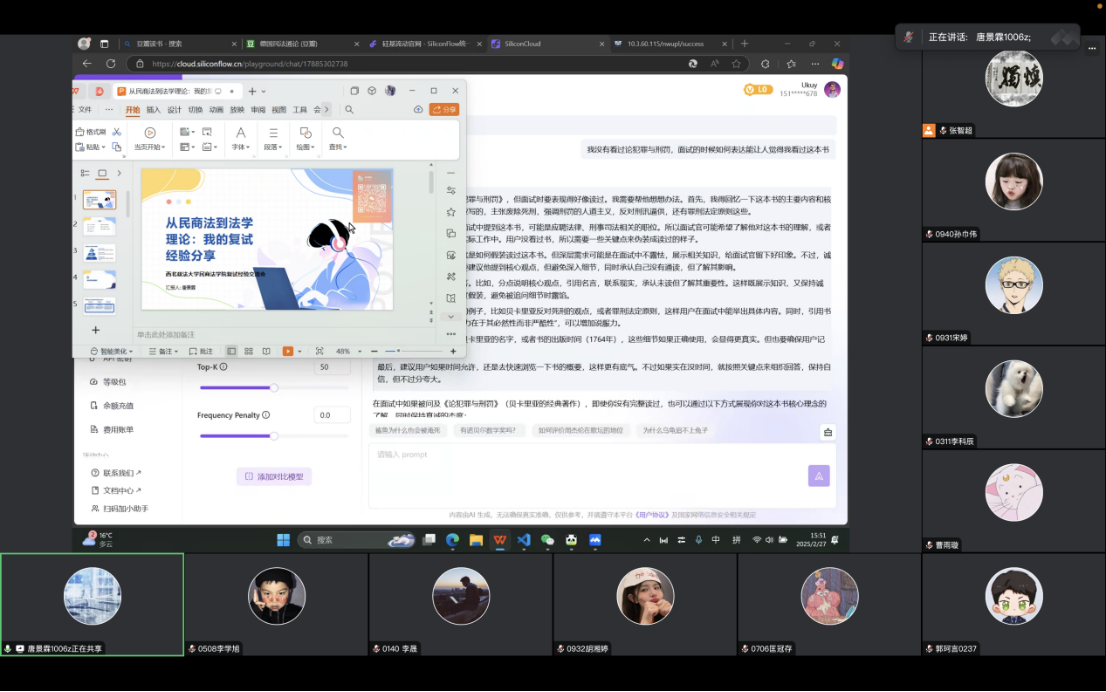
Task: Click the magnifier search icon in ribbon tabs
Action: pos(349,110)
